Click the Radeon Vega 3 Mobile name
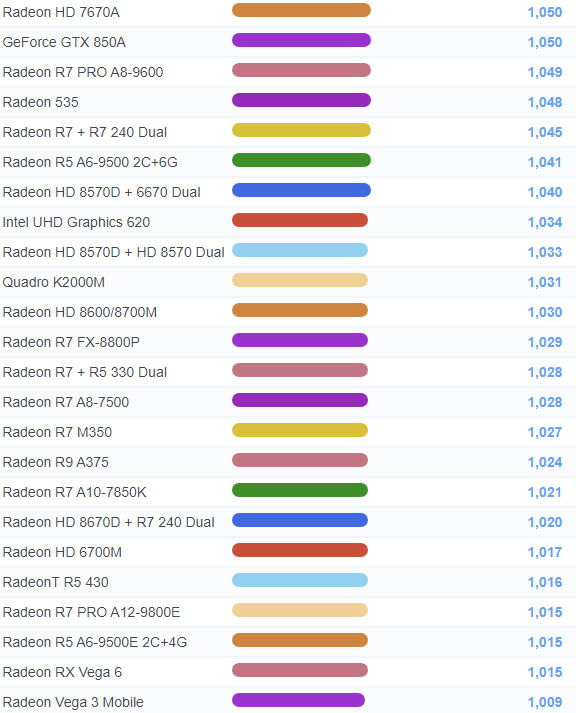The height and width of the screenshot is (713, 576). click(x=73, y=703)
